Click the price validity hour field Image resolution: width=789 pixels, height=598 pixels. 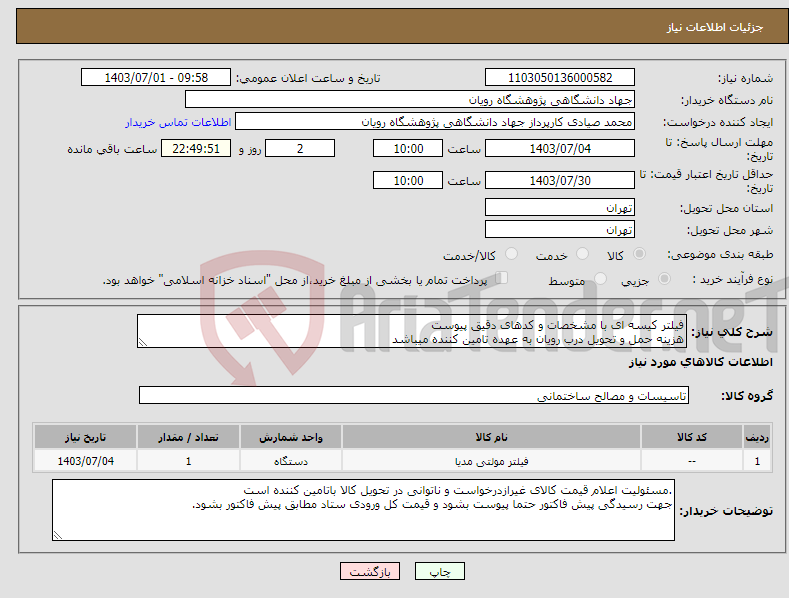(x=408, y=180)
